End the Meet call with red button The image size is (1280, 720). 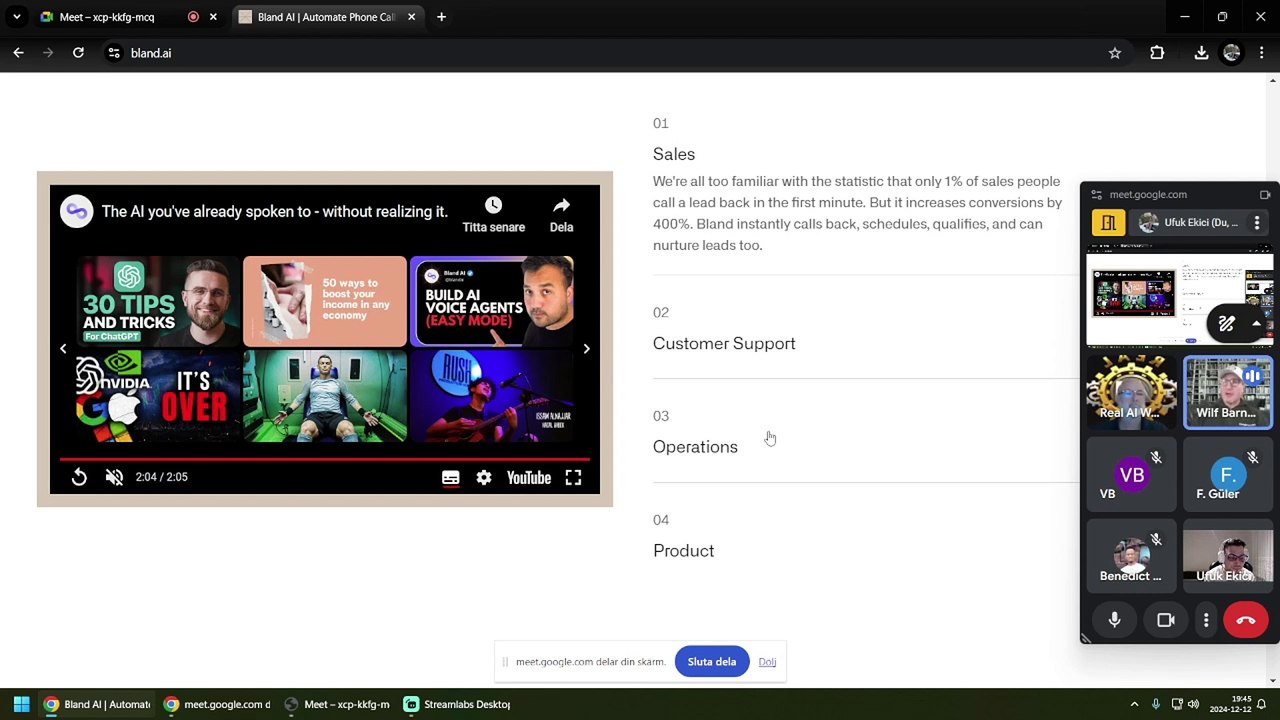[x=1245, y=620]
